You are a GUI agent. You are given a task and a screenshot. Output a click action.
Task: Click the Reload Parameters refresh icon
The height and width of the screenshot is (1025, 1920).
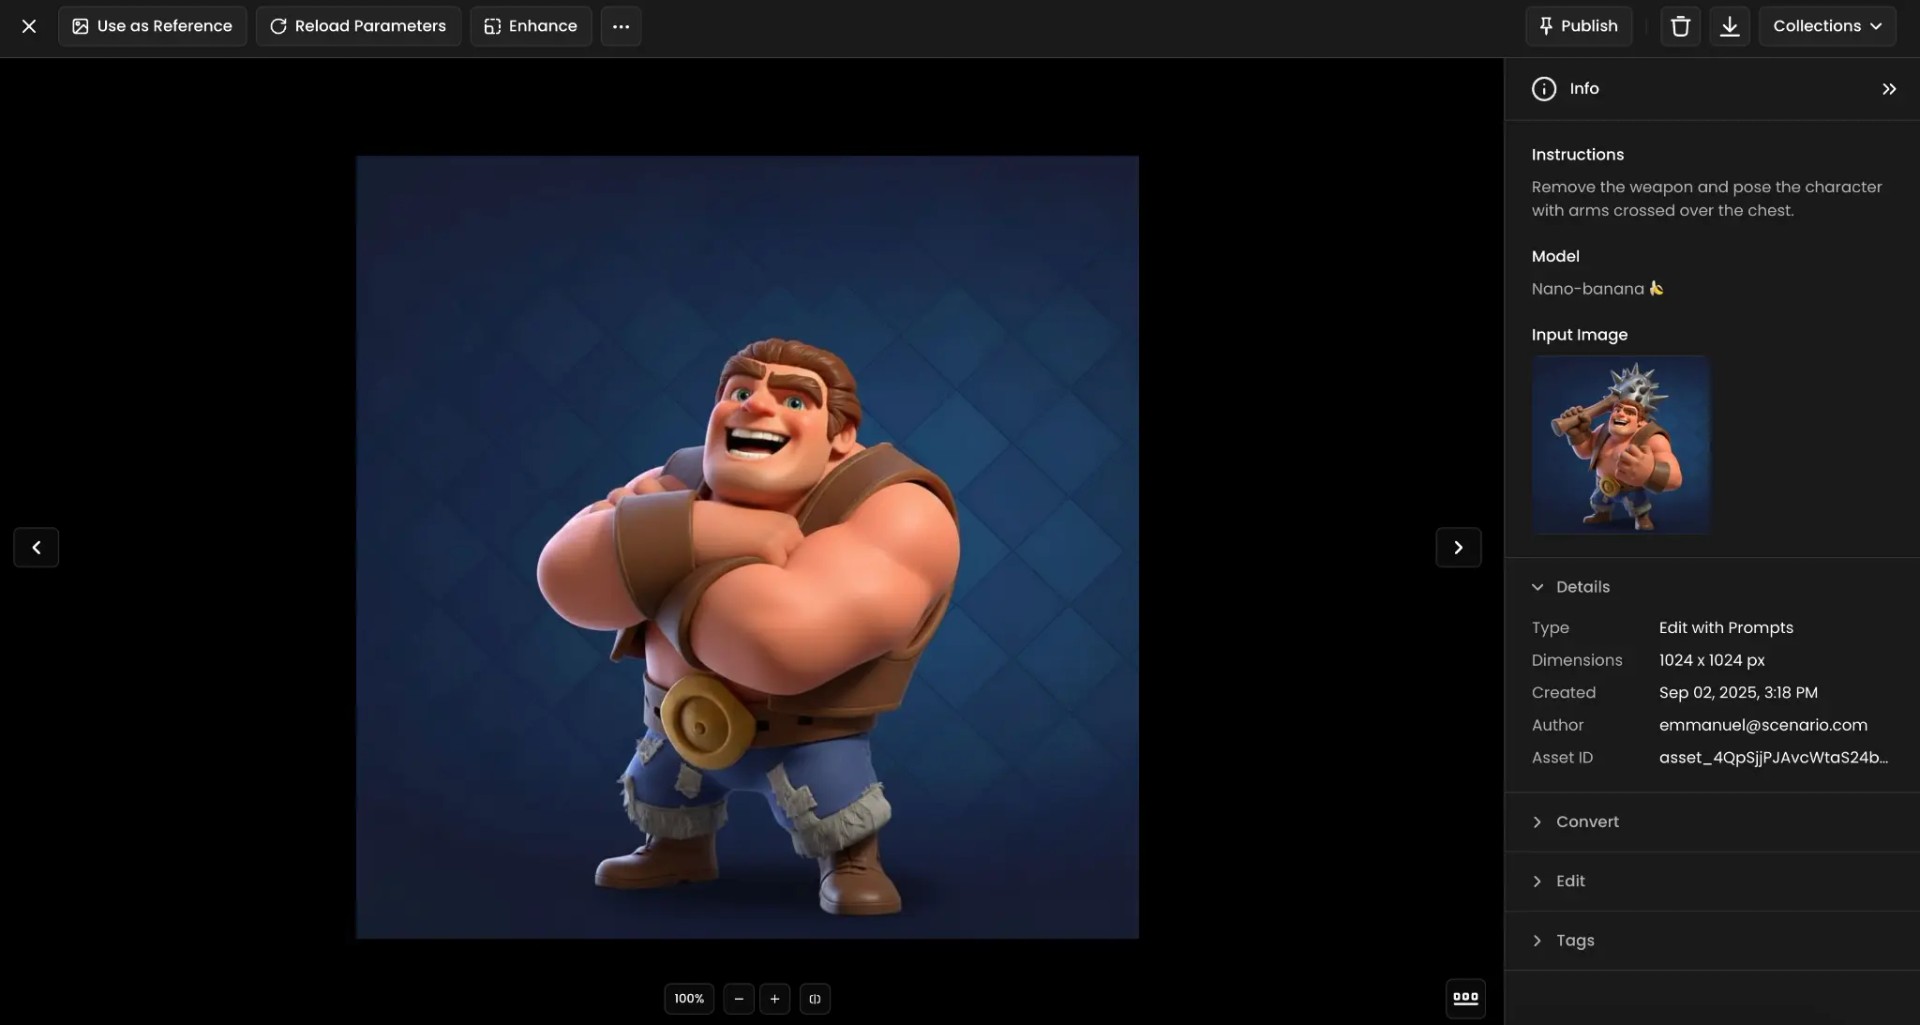(x=278, y=26)
